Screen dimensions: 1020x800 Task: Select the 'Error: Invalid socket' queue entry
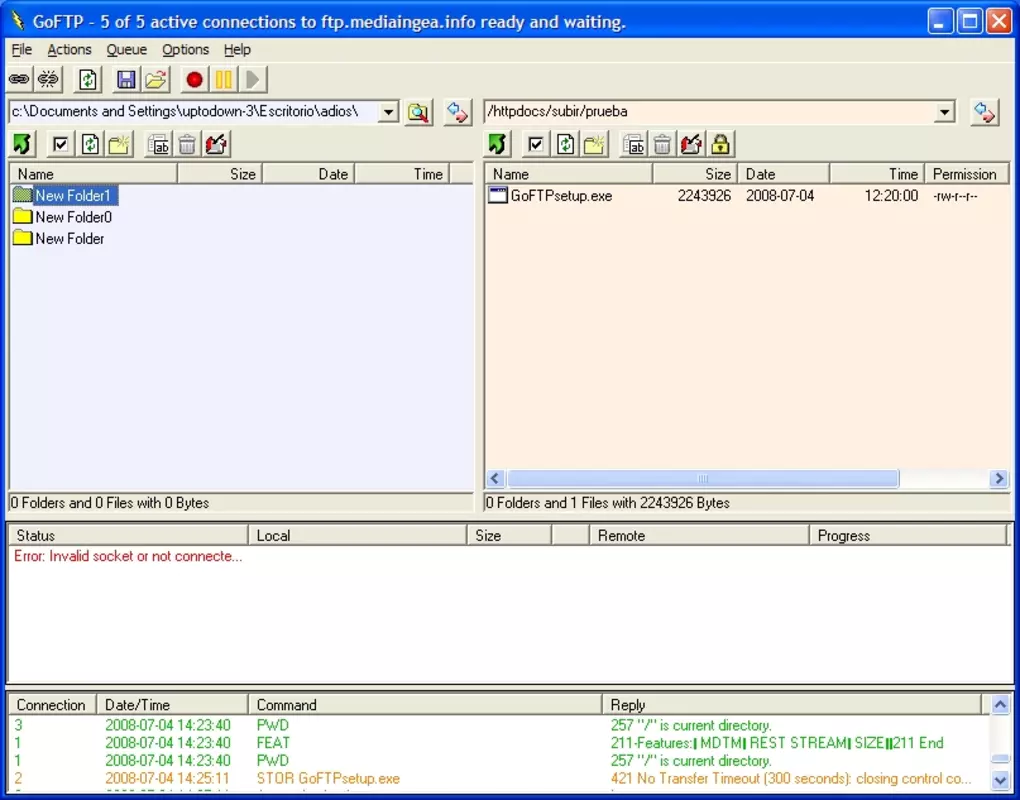click(128, 556)
